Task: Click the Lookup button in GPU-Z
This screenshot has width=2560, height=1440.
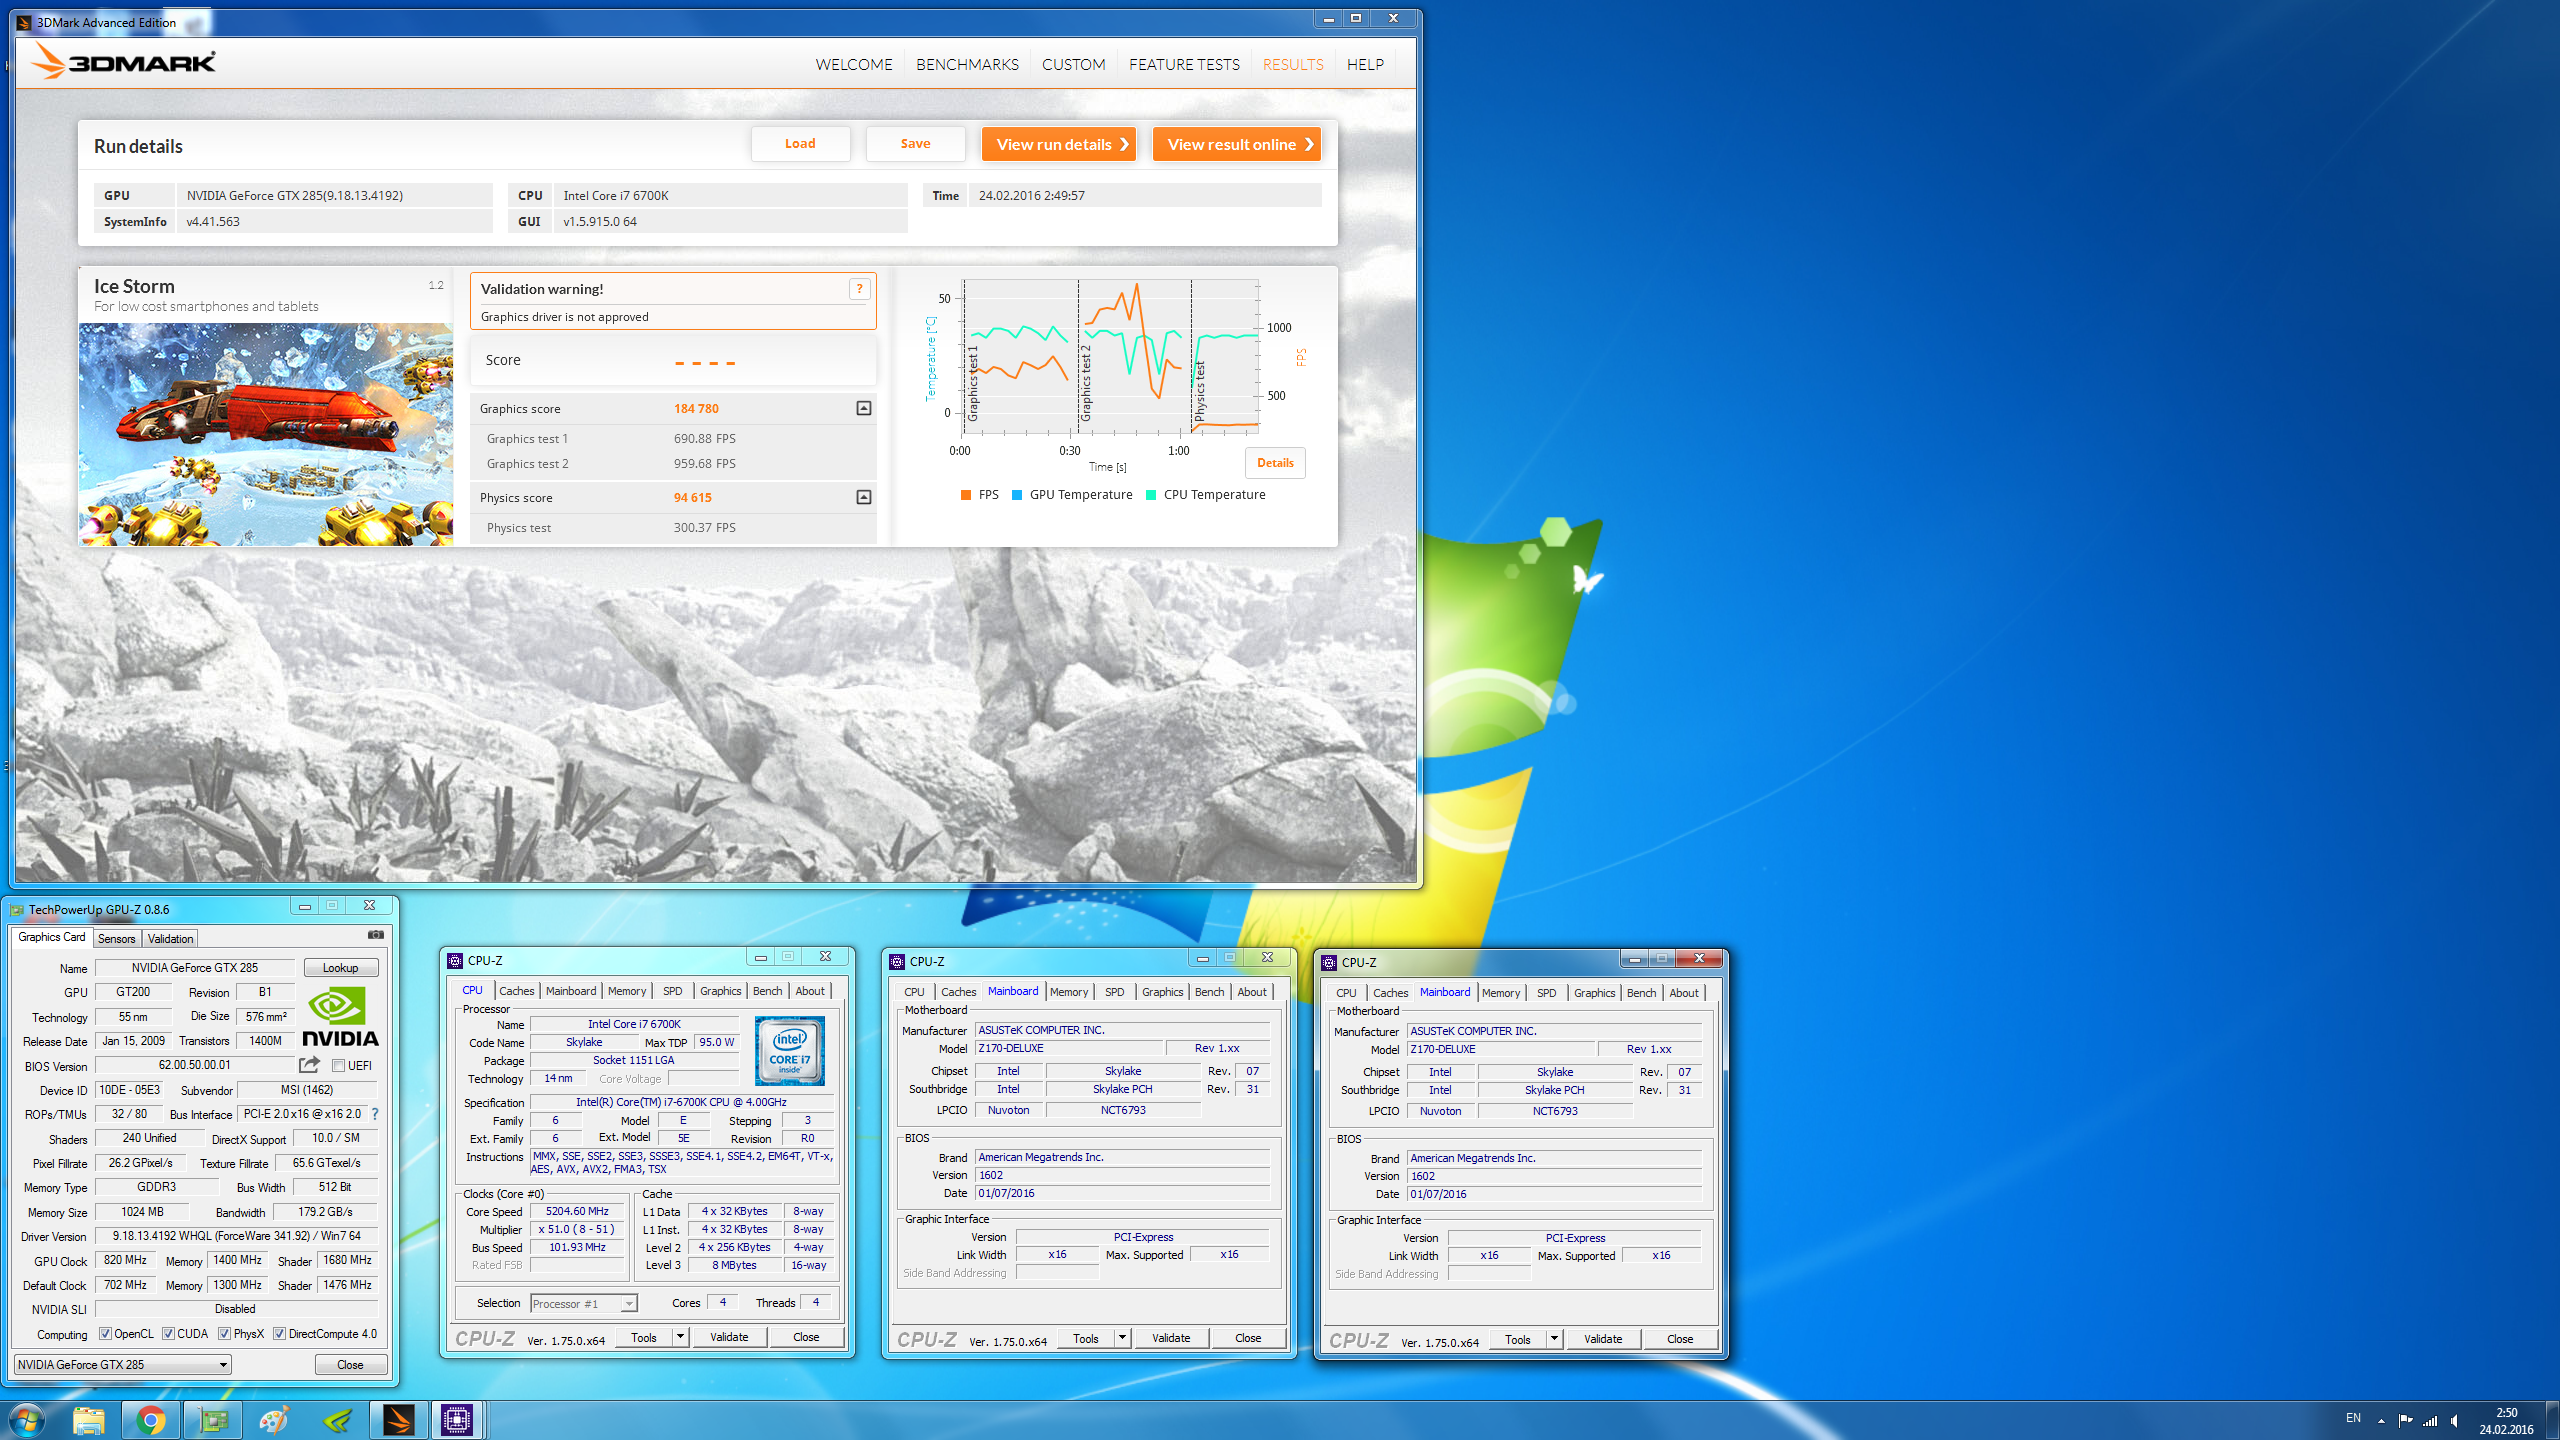Action: 340,968
